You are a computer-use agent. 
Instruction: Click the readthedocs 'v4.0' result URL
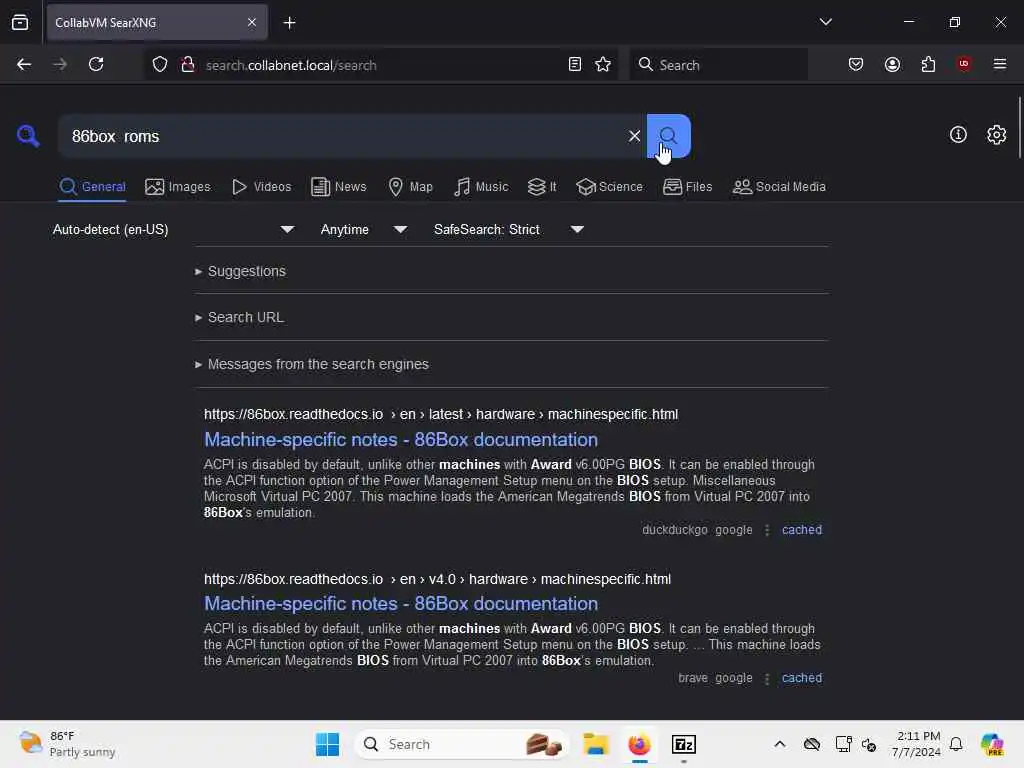[x=437, y=579]
